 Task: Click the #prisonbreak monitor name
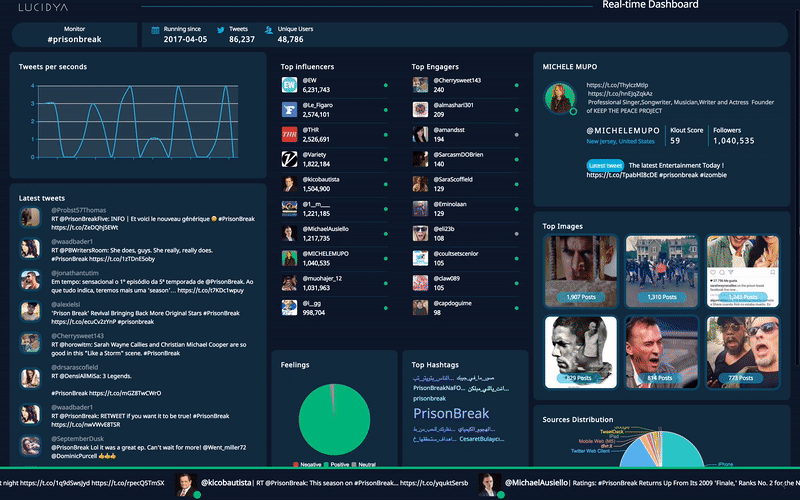coord(74,39)
